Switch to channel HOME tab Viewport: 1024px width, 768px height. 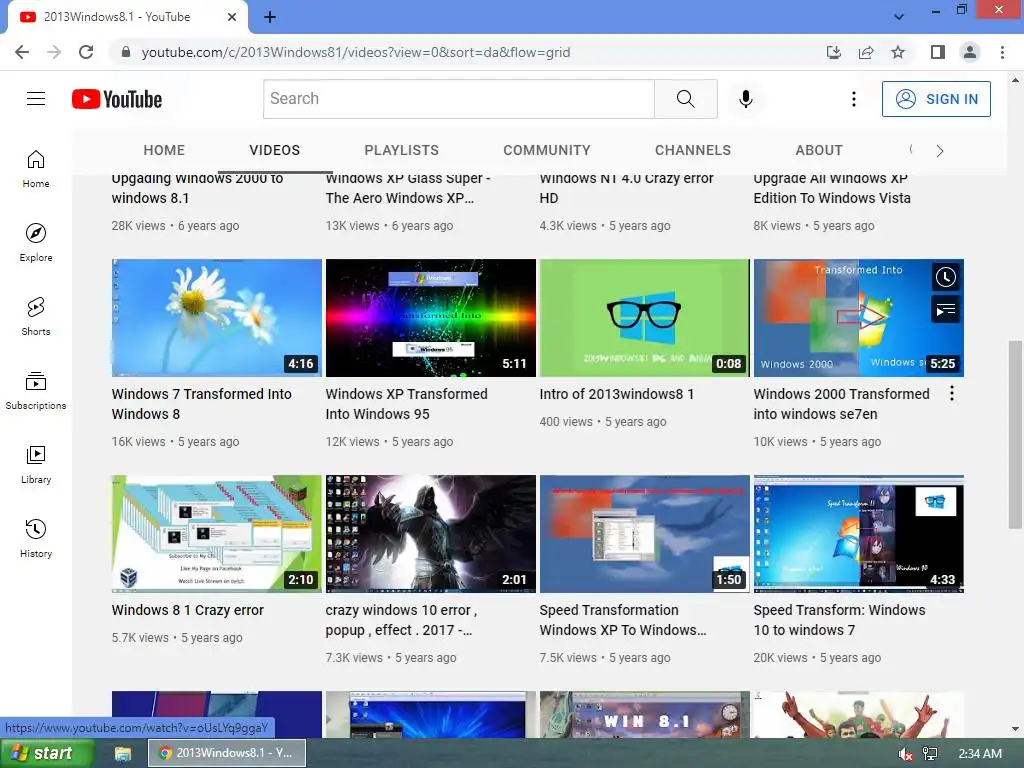point(164,150)
